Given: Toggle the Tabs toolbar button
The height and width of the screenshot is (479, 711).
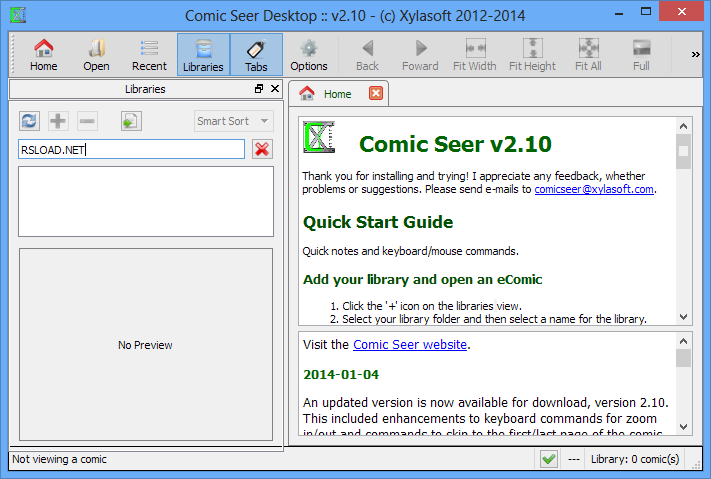Looking at the screenshot, I should [x=256, y=54].
